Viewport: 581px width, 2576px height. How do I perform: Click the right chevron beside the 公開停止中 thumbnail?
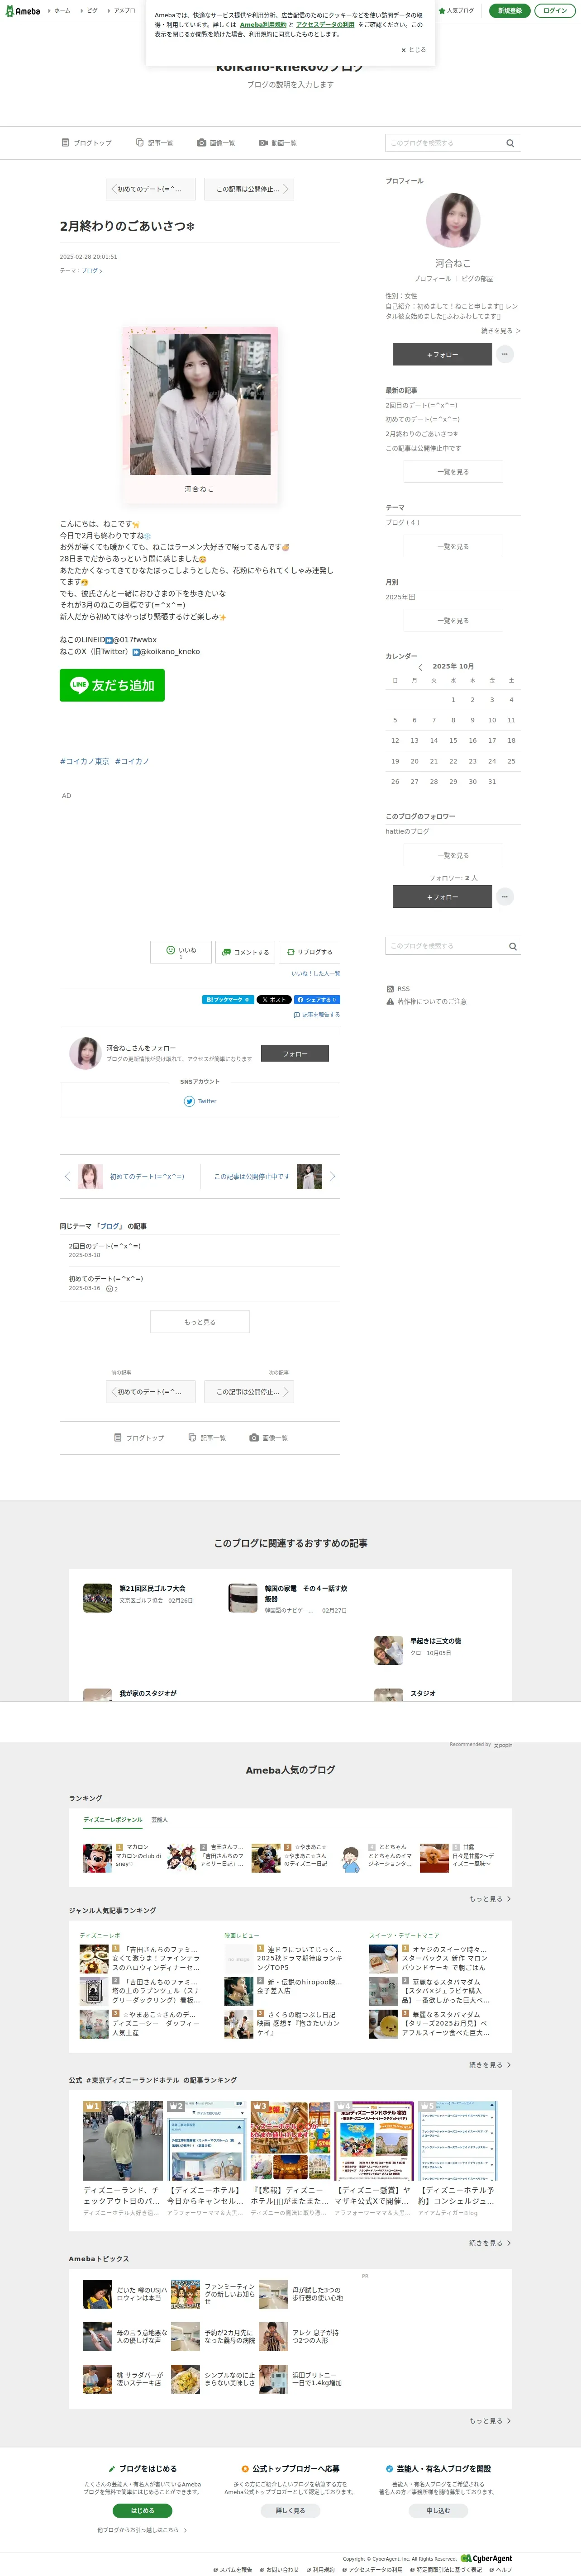pyautogui.click(x=332, y=1177)
